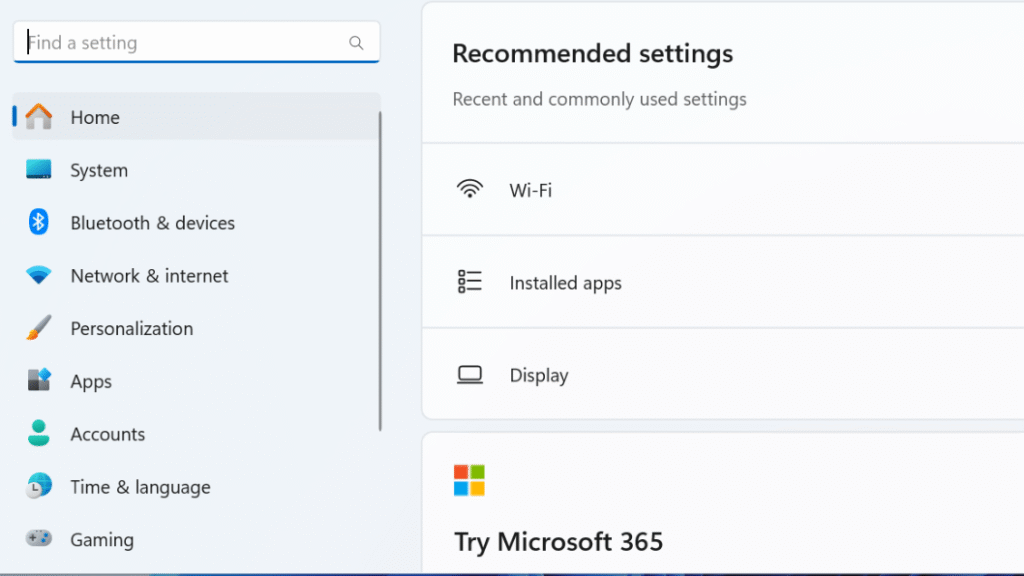1024x576 pixels.
Task: Click the Gaming controller icon
Action: [x=39, y=538]
